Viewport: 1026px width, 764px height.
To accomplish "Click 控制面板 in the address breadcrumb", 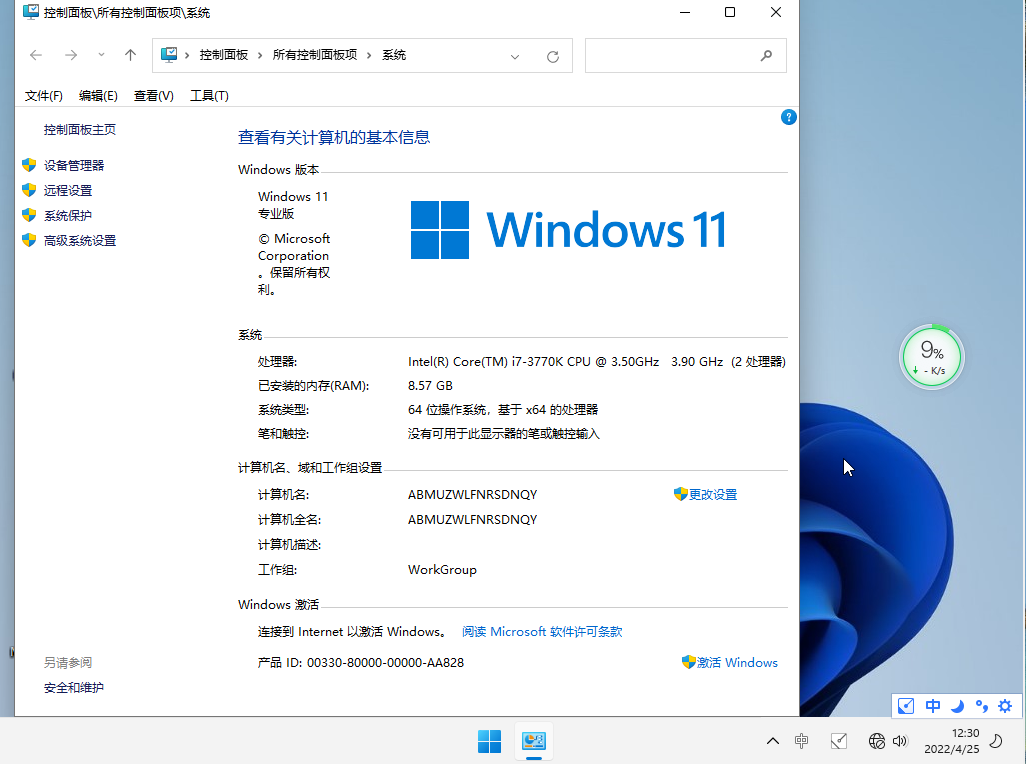I will click(224, 55).
